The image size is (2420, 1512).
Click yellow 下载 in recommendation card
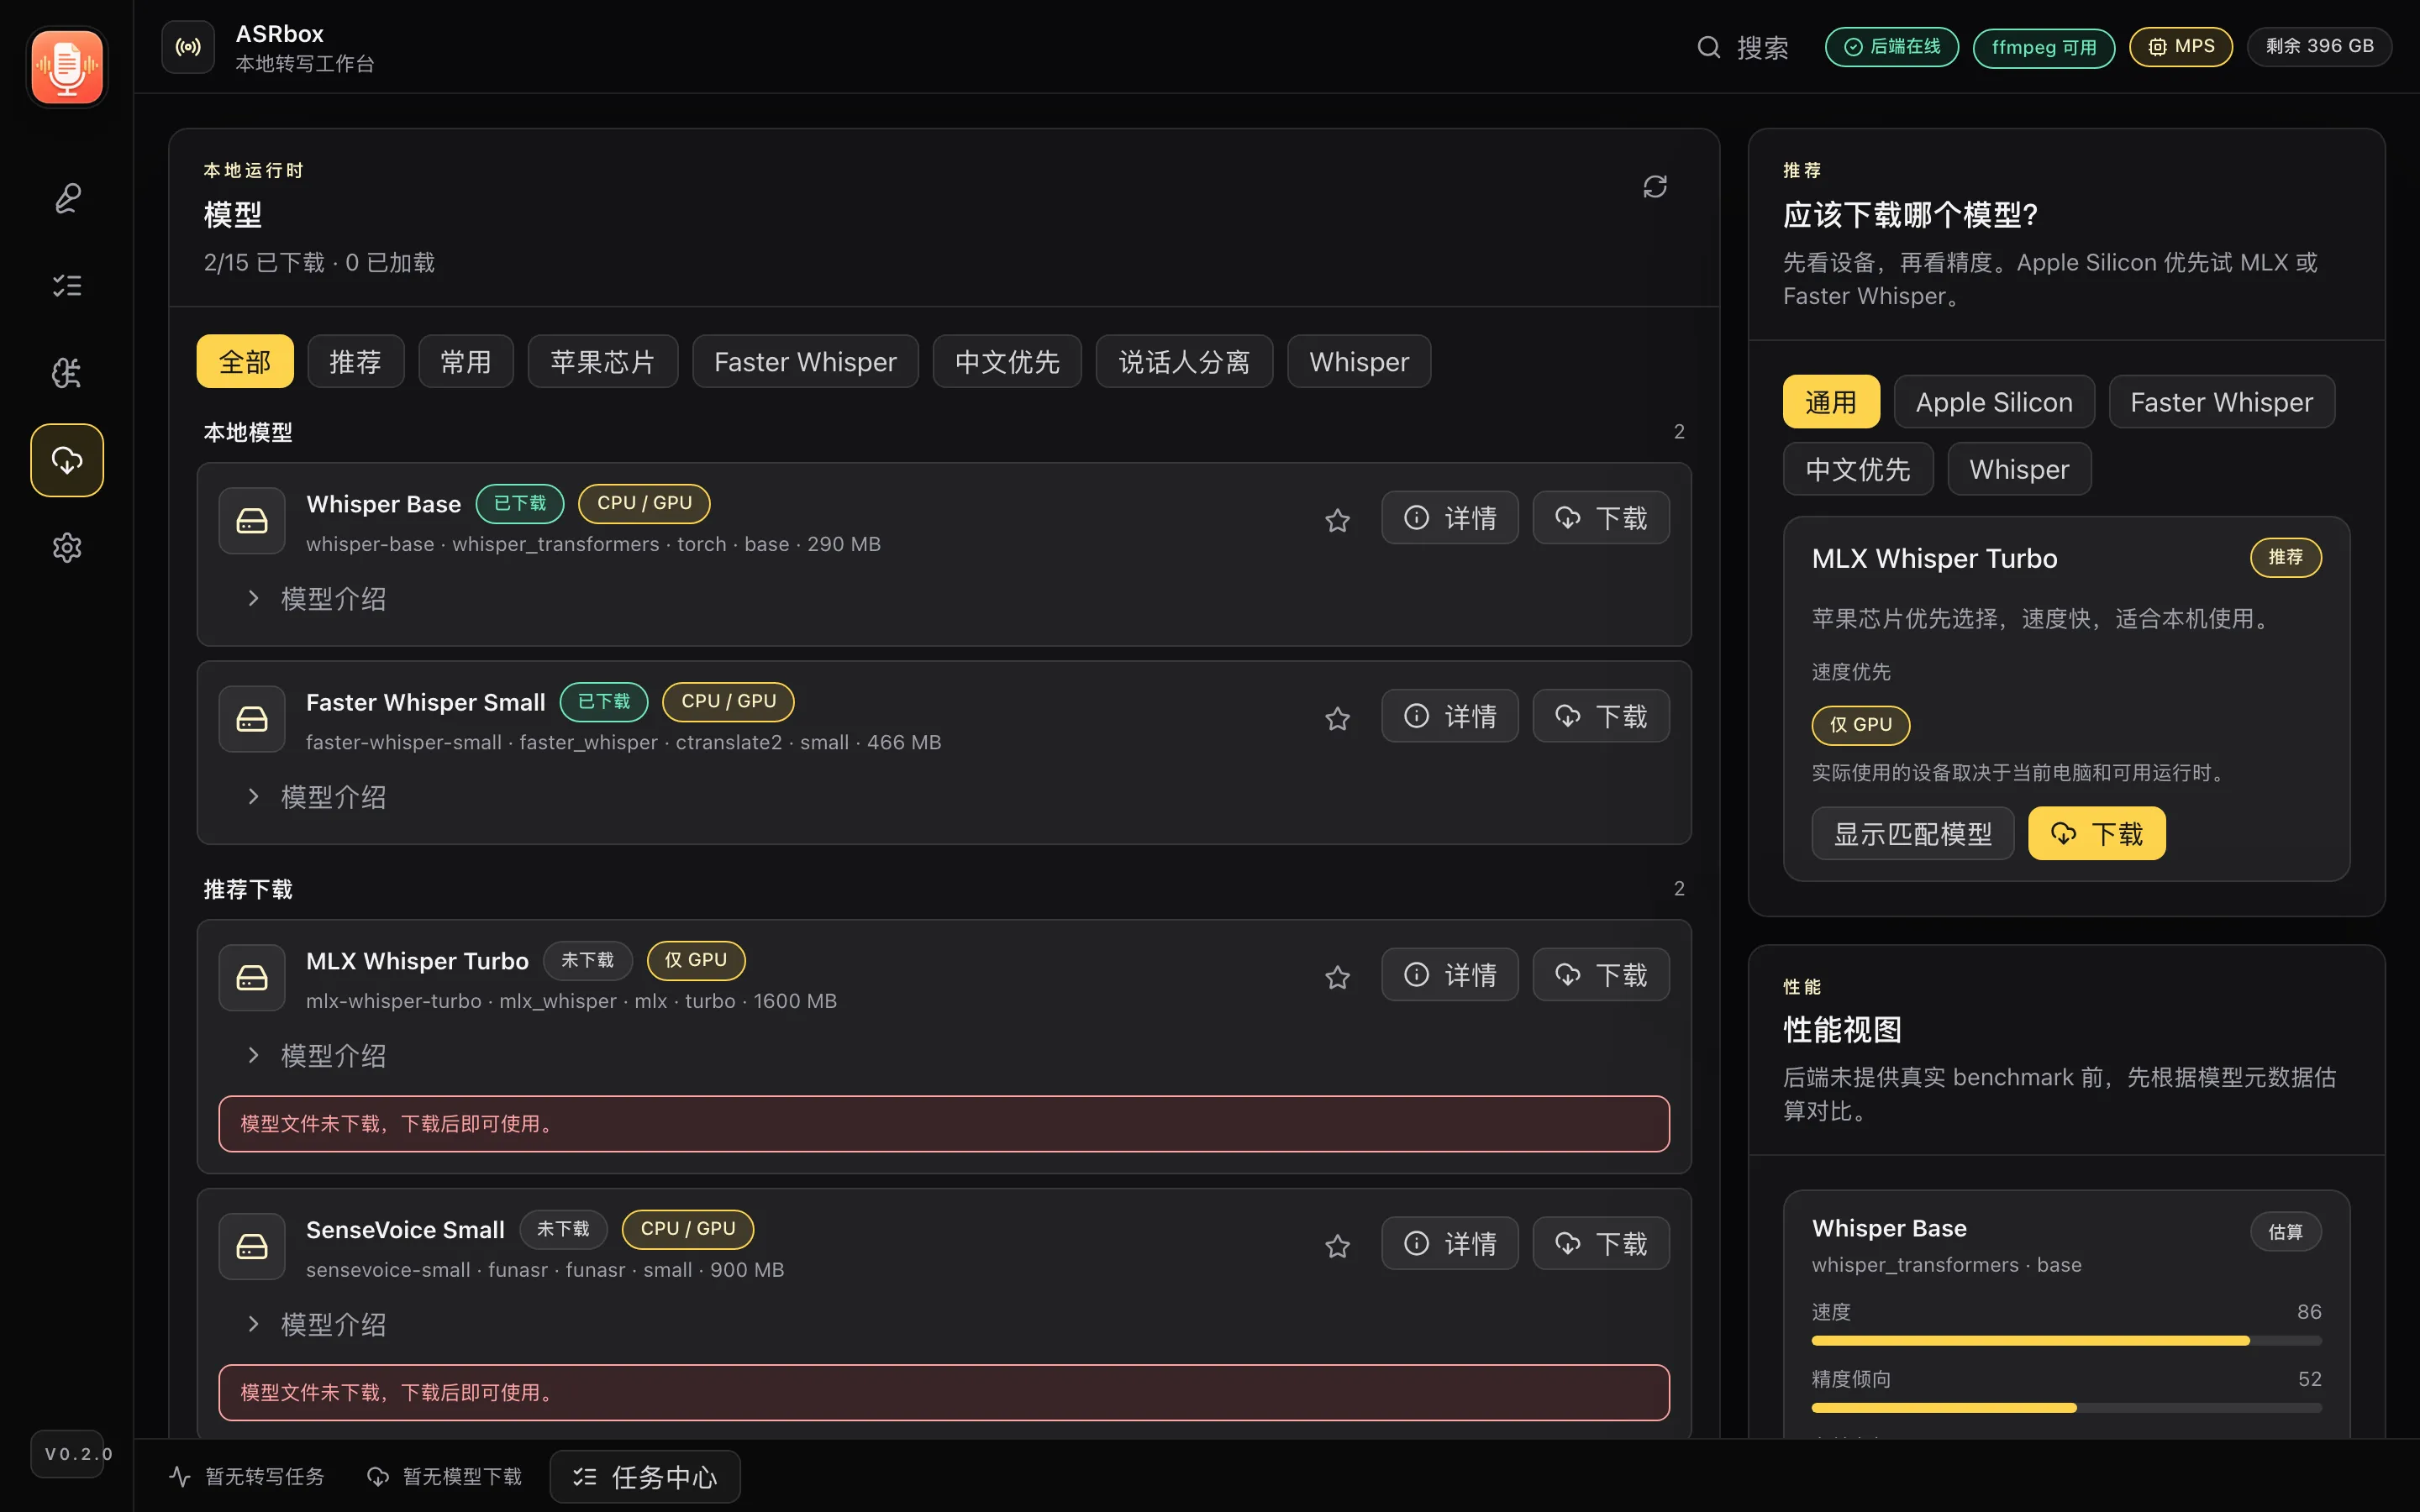(x=2096, y=833)
